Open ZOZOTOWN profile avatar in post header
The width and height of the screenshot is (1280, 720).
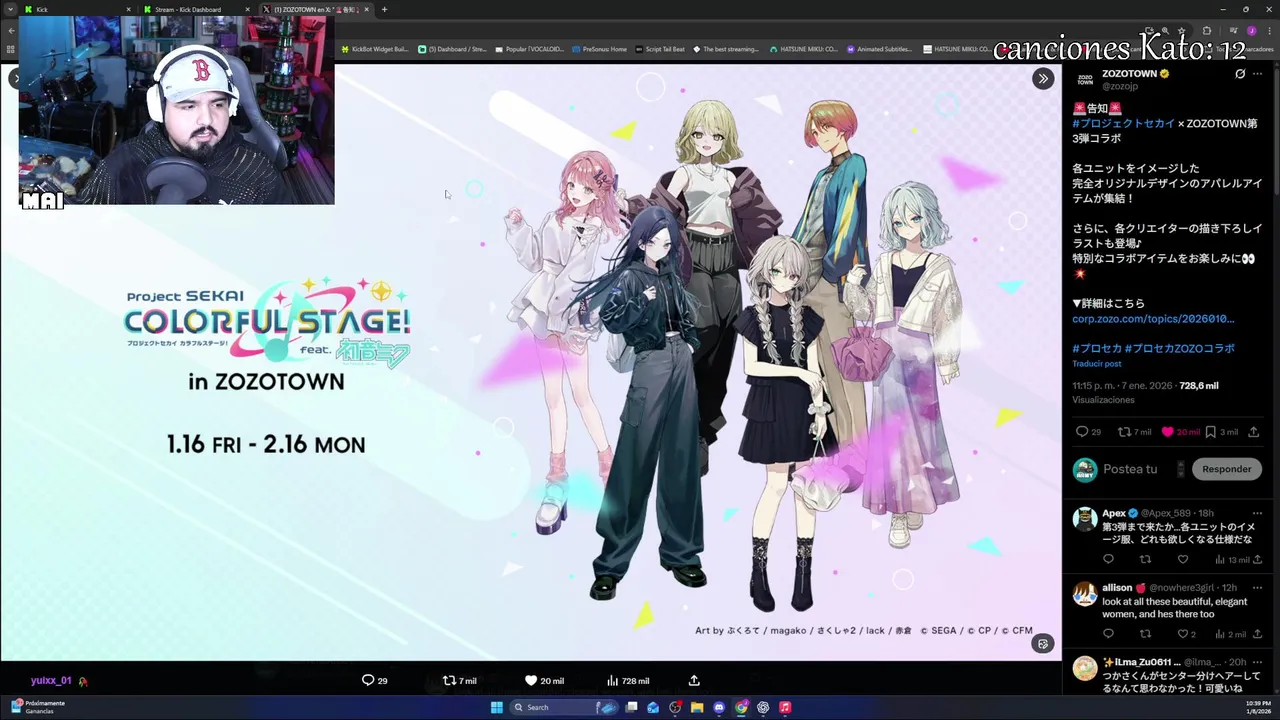1084,79
